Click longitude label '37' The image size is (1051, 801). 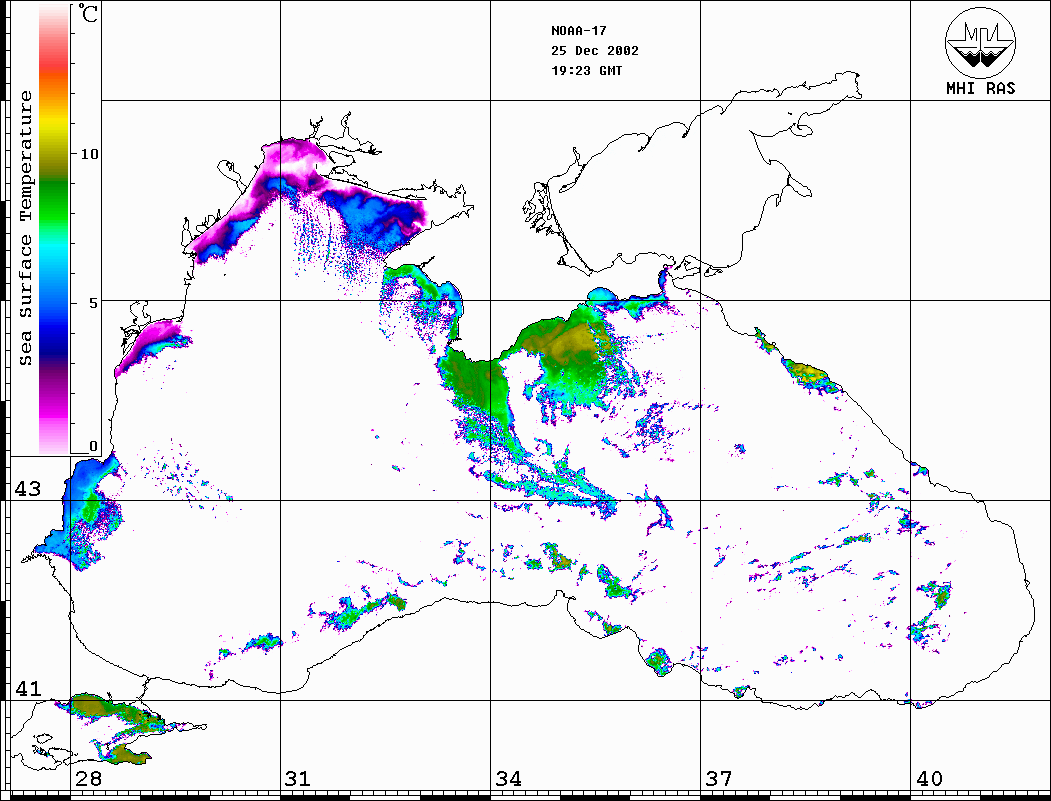[x=719, y=778]
